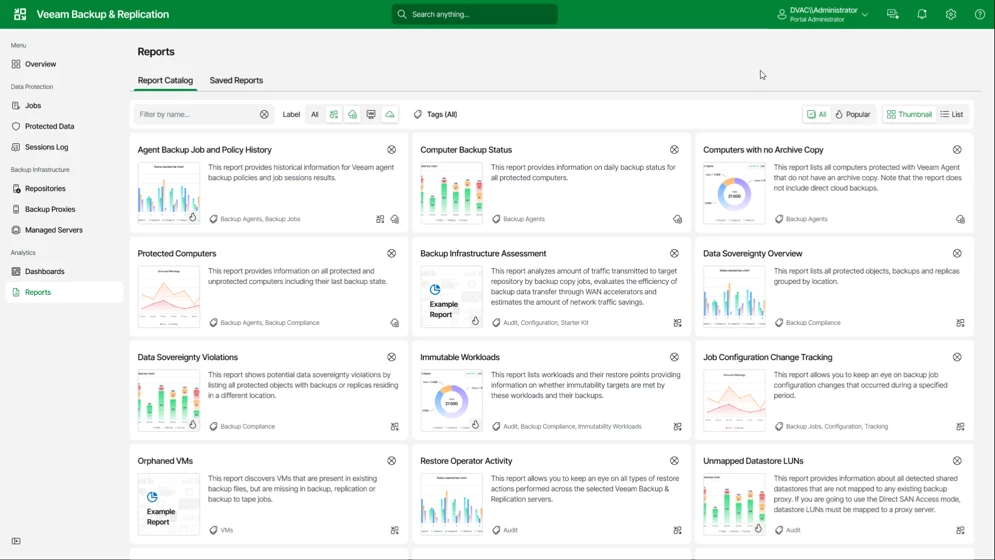Click circled X on Computer Backup Status card
The width and height of the screenshot is (995, 560).
click(x=674, y=150)
